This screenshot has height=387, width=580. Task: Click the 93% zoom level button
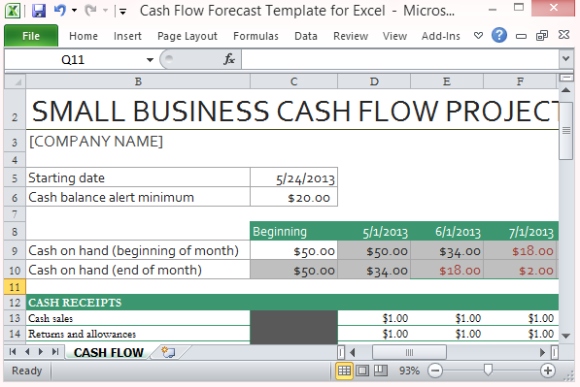409,370
